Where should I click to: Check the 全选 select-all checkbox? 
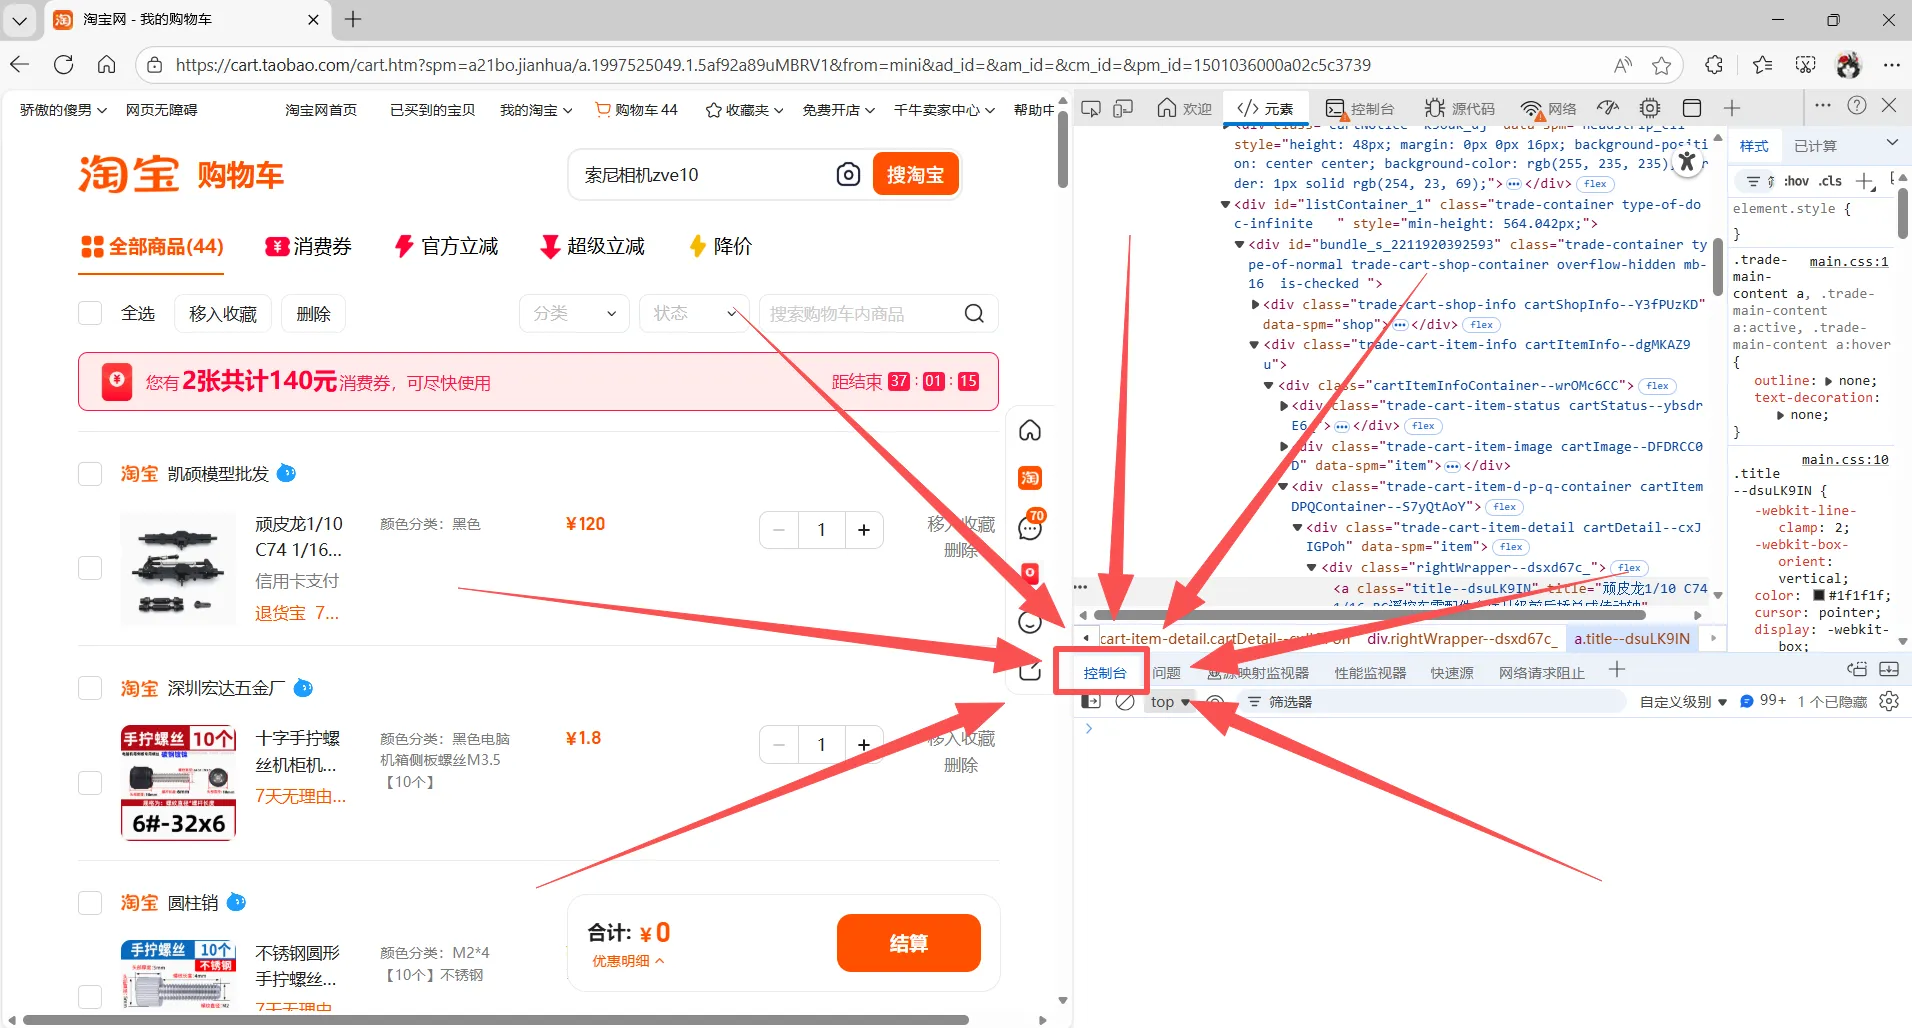(x=90, y=314)
